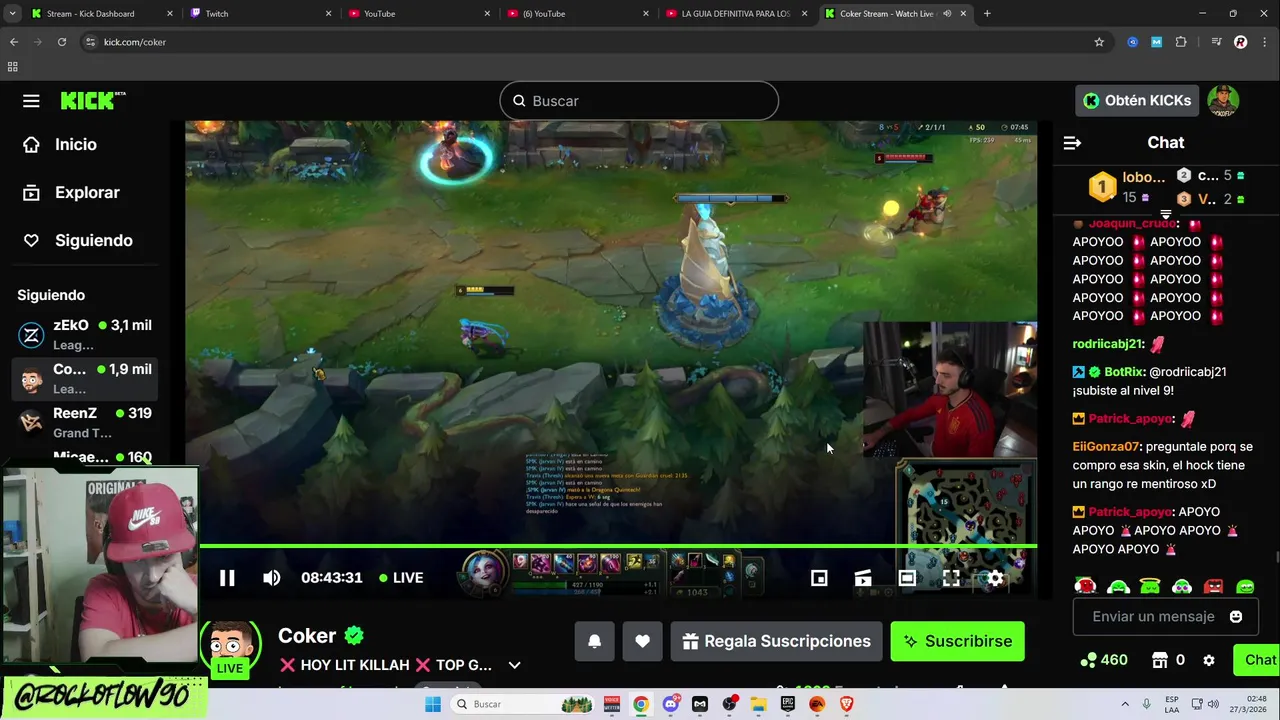Collapse the chat panel icon

pos(1072,143)
